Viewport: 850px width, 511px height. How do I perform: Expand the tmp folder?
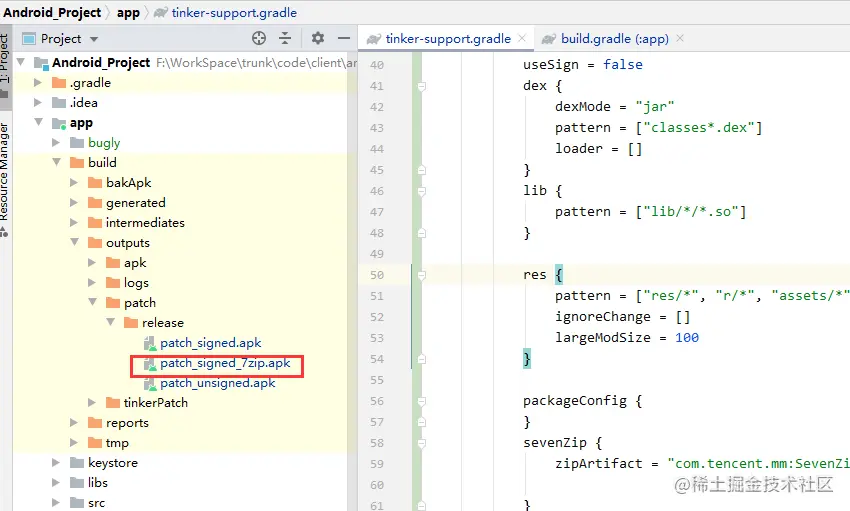click(74, 443)
